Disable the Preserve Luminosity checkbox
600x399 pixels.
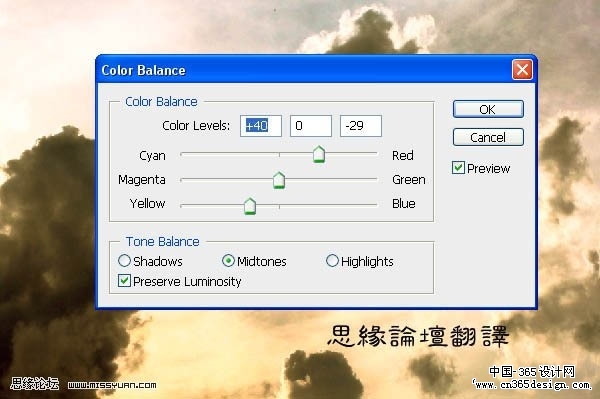[124, 280]
